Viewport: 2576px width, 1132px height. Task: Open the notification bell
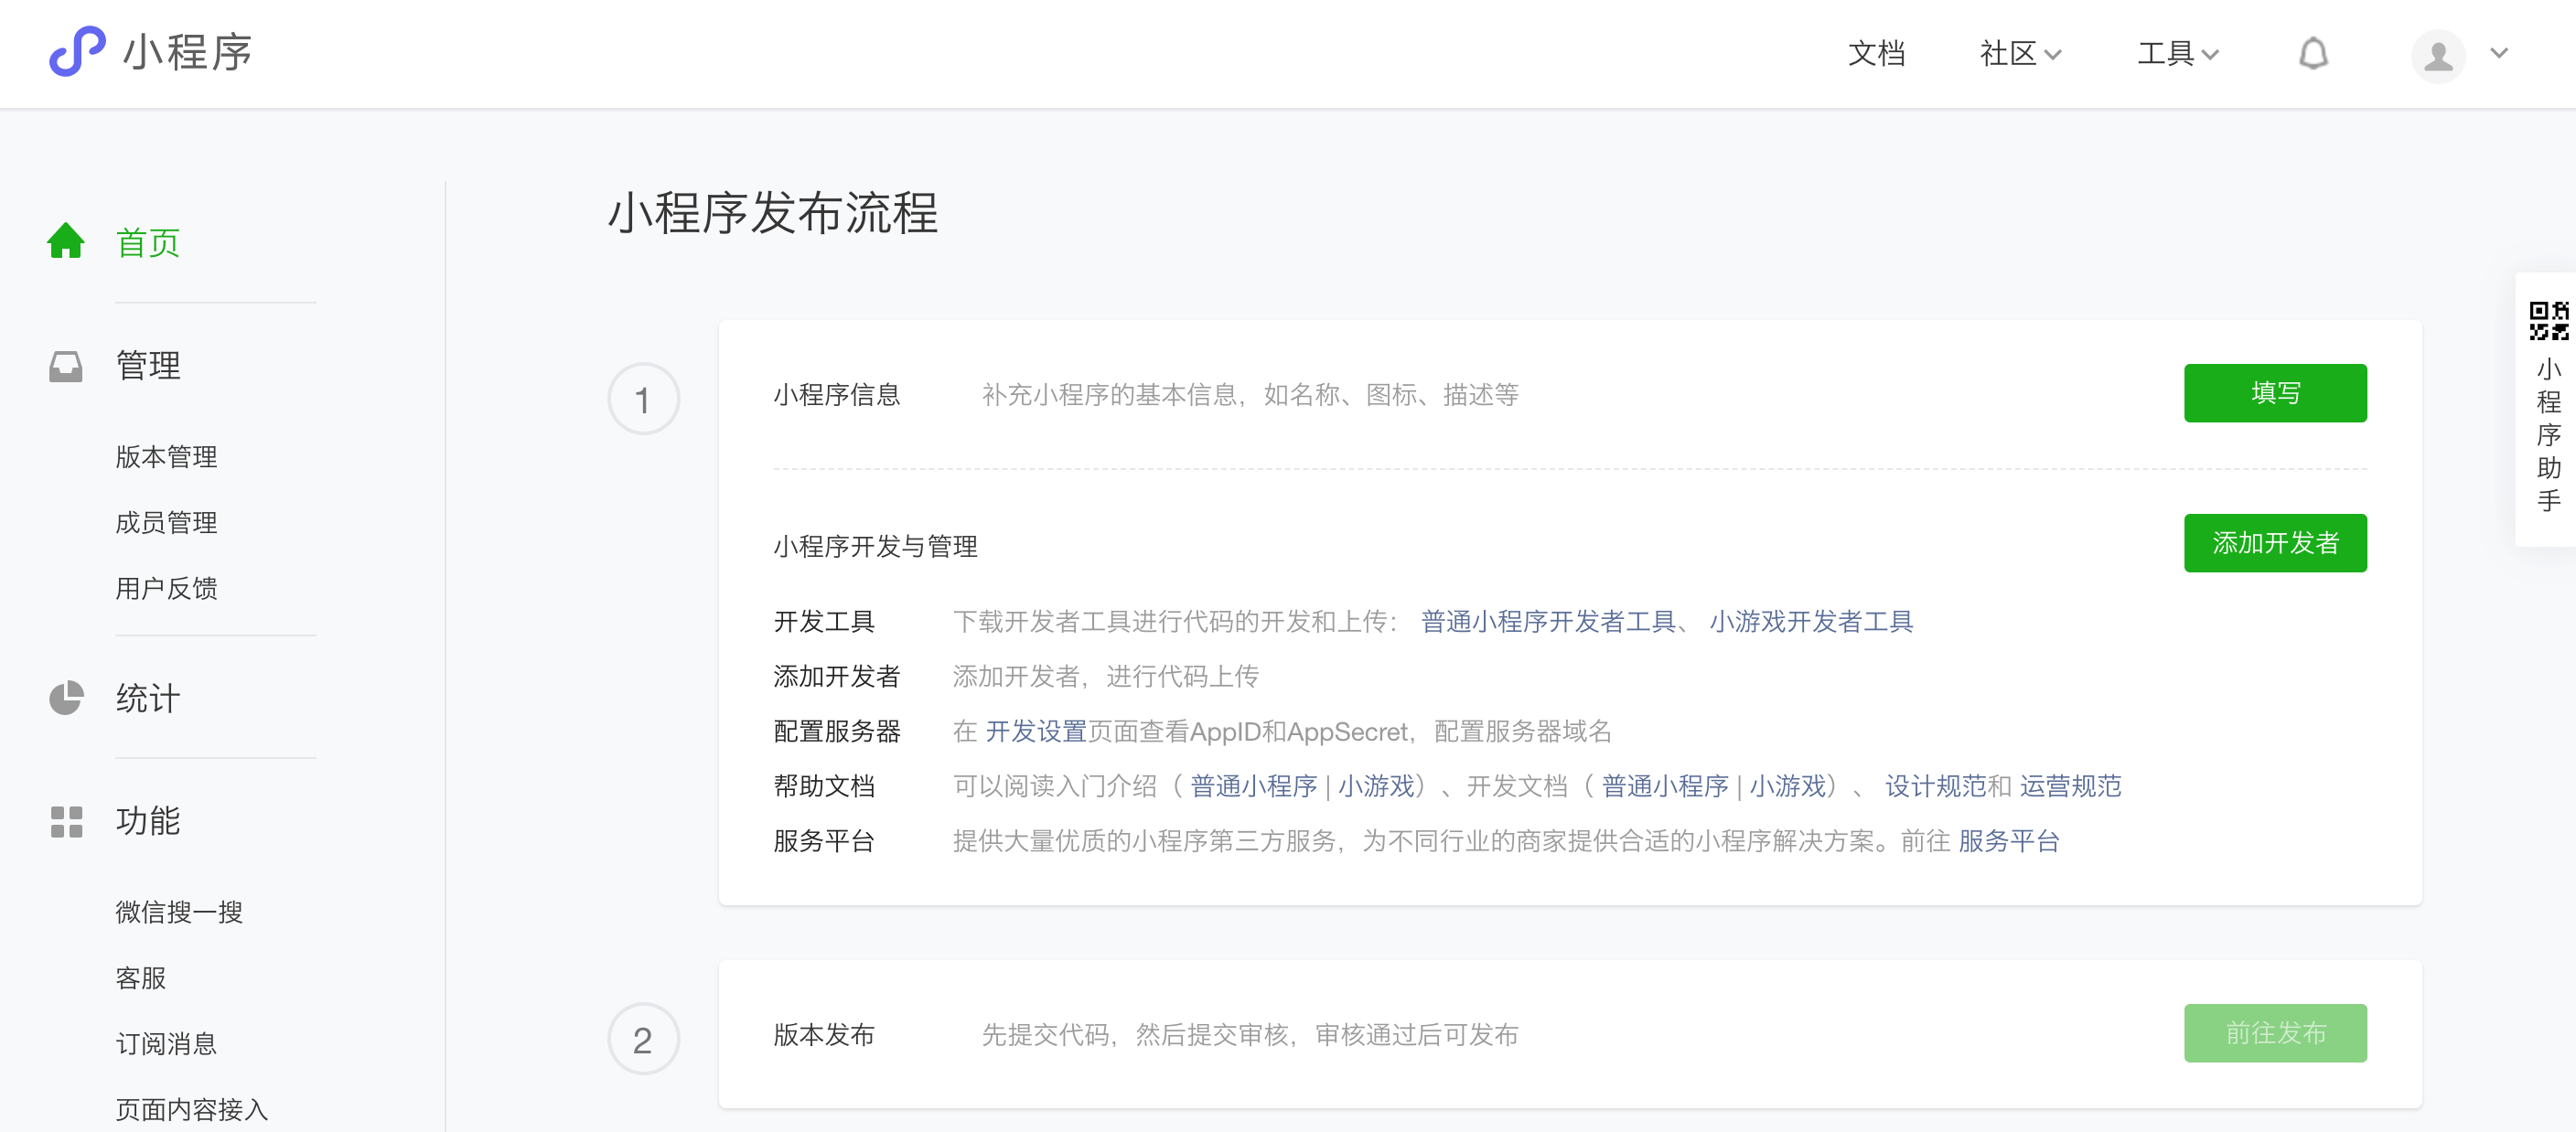pyautogui.click(x=2312, y=53)
